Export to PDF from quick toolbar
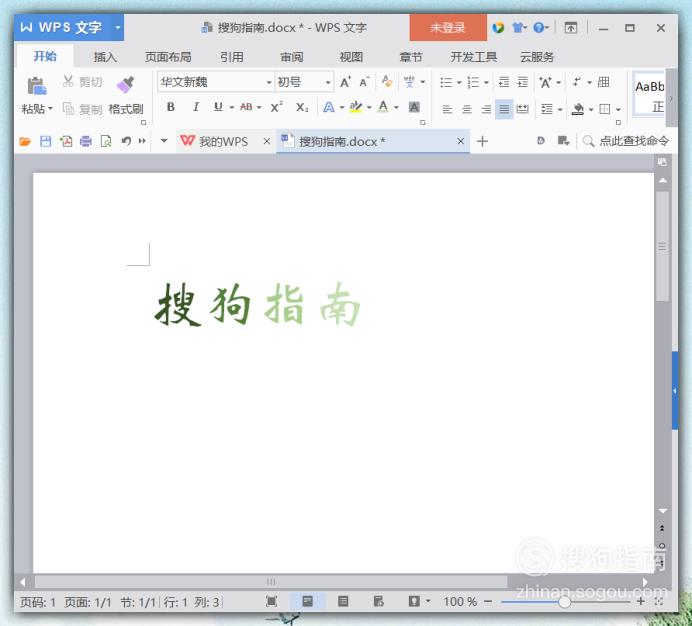Viewport: 692px width, 626px height. tap(66, 141)
